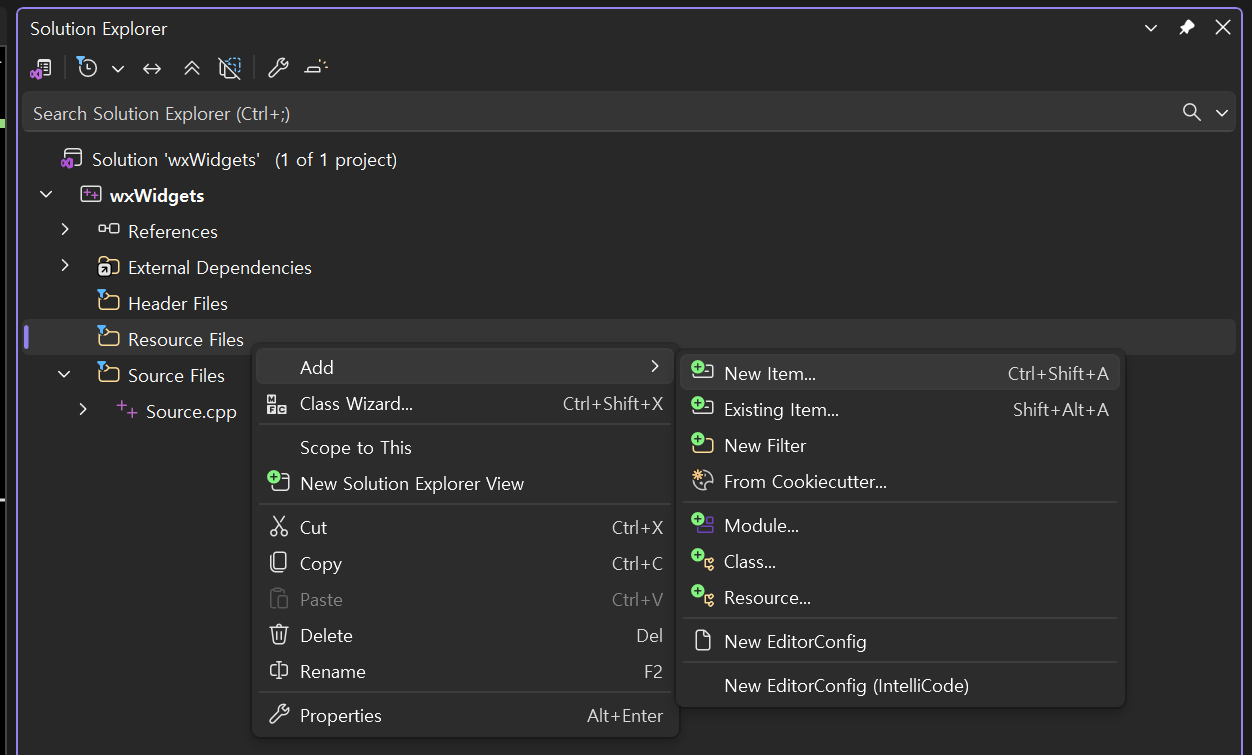
Task: Click the Class plus icon
Action: click(x=702, y=559)
